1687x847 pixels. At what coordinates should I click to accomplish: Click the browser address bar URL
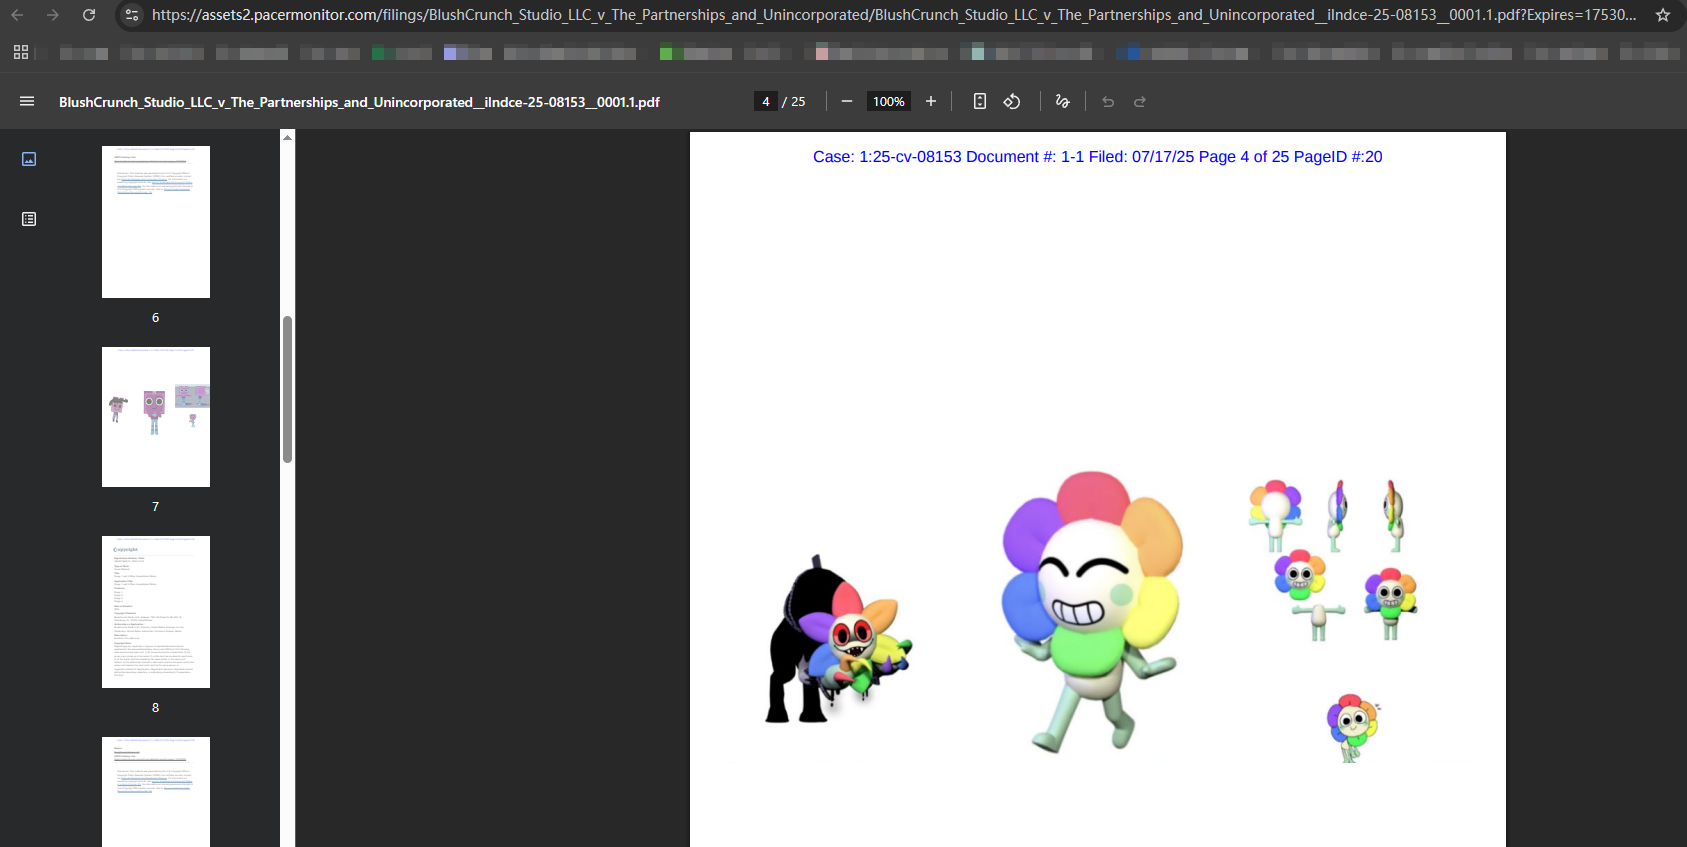(893, 15)
